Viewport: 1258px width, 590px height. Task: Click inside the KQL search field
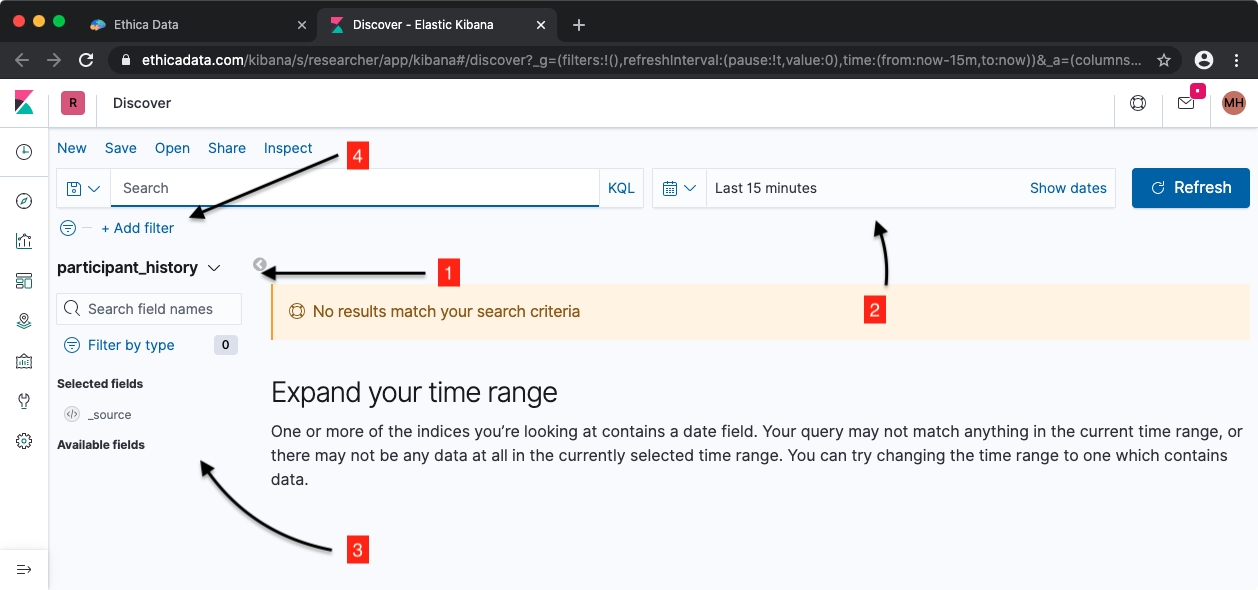click(x=350, y=188)
